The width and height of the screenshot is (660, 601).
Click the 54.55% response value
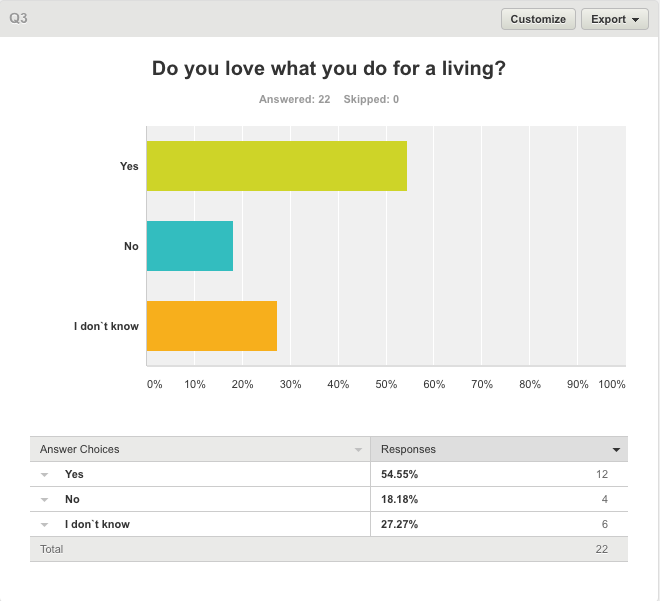tap(399, 474)
